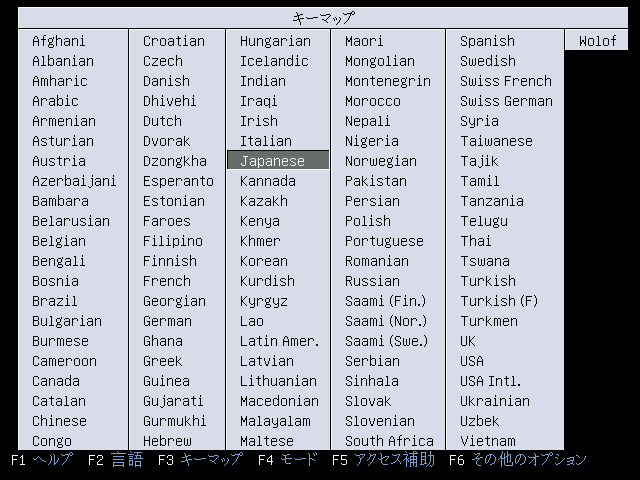The height and width of the screenshot is (480, 640).
Task: Choose USA Intl. keyboard layout
Action: click(491, 381)
